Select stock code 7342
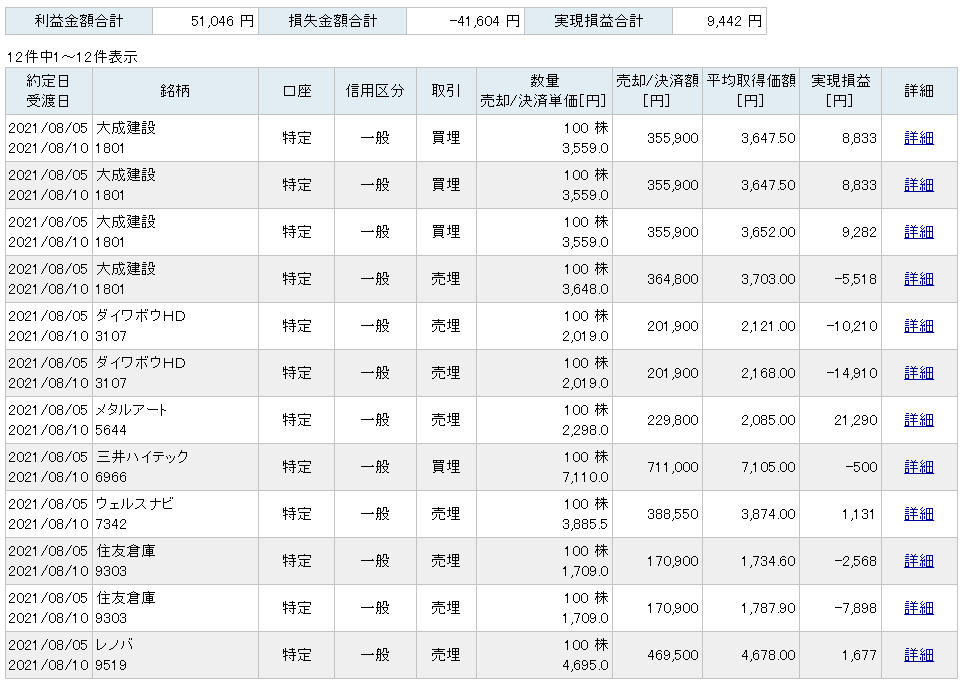 111,524
